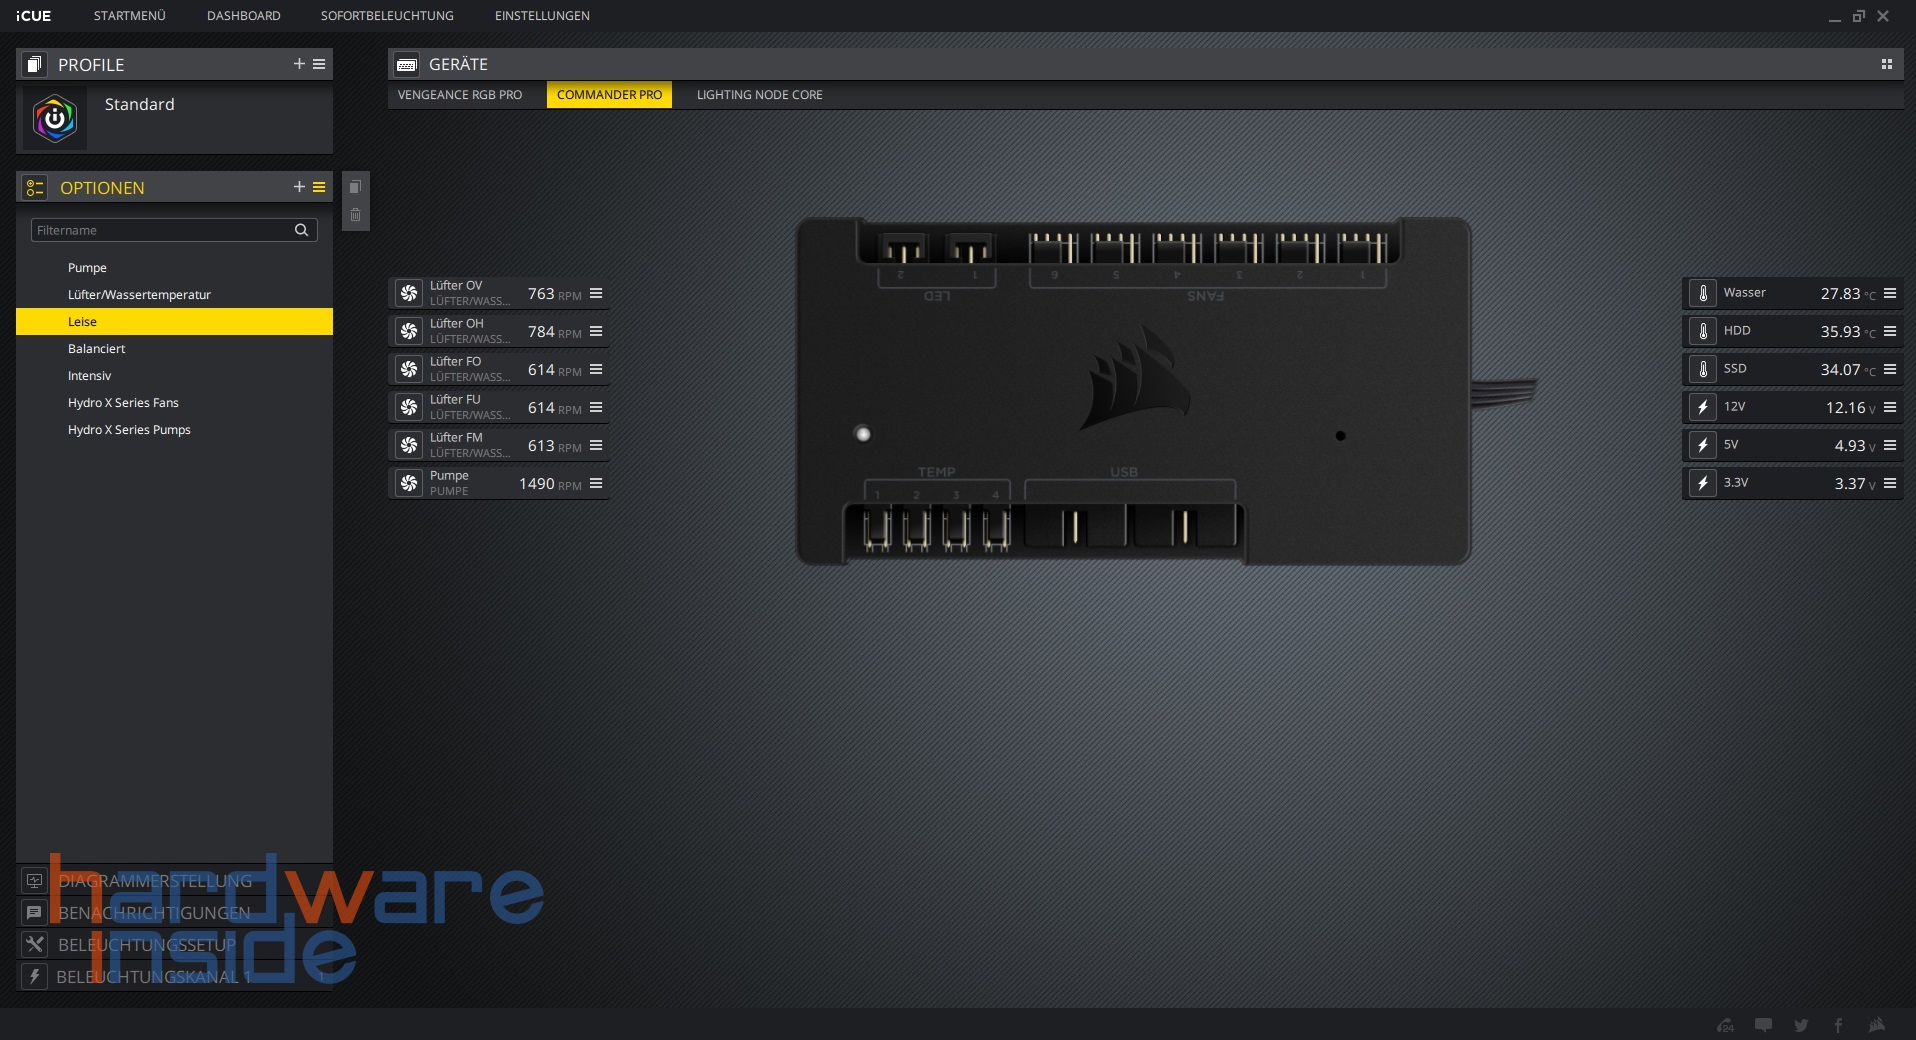Switch to the LIGHTING NODE CORE tab

click(x=759, y=95)
